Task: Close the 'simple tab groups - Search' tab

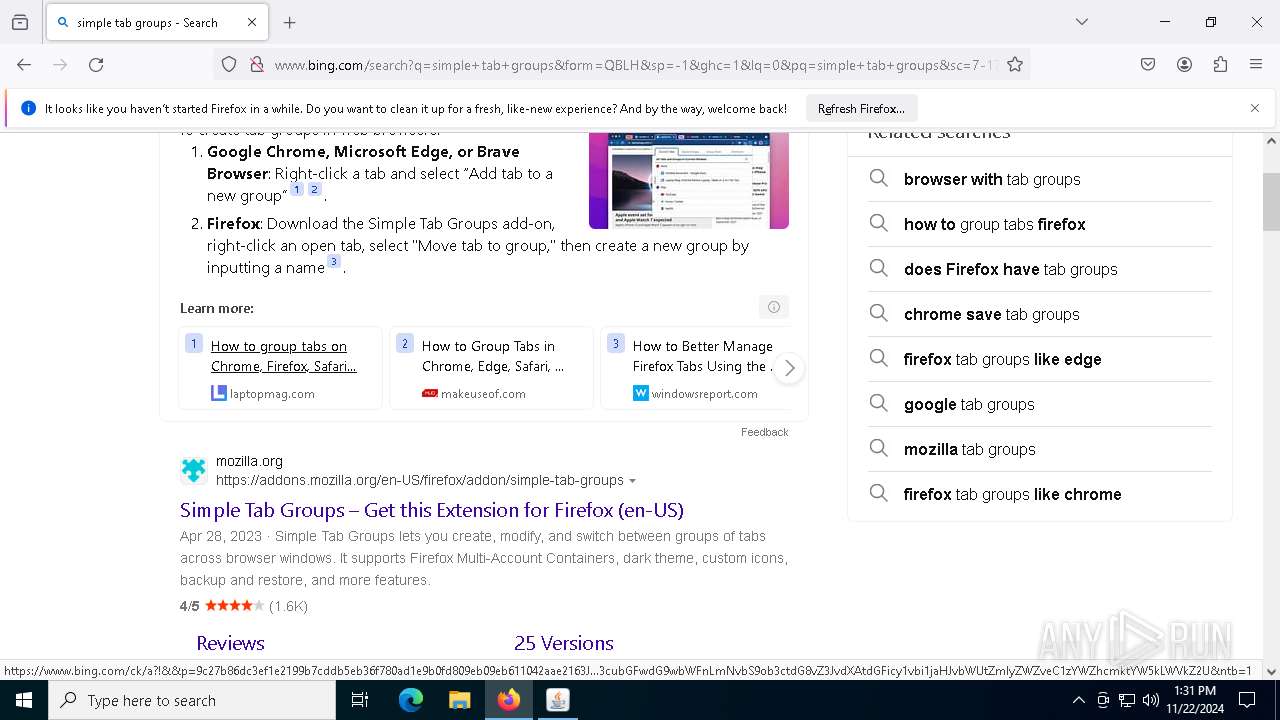Action: 252,22
